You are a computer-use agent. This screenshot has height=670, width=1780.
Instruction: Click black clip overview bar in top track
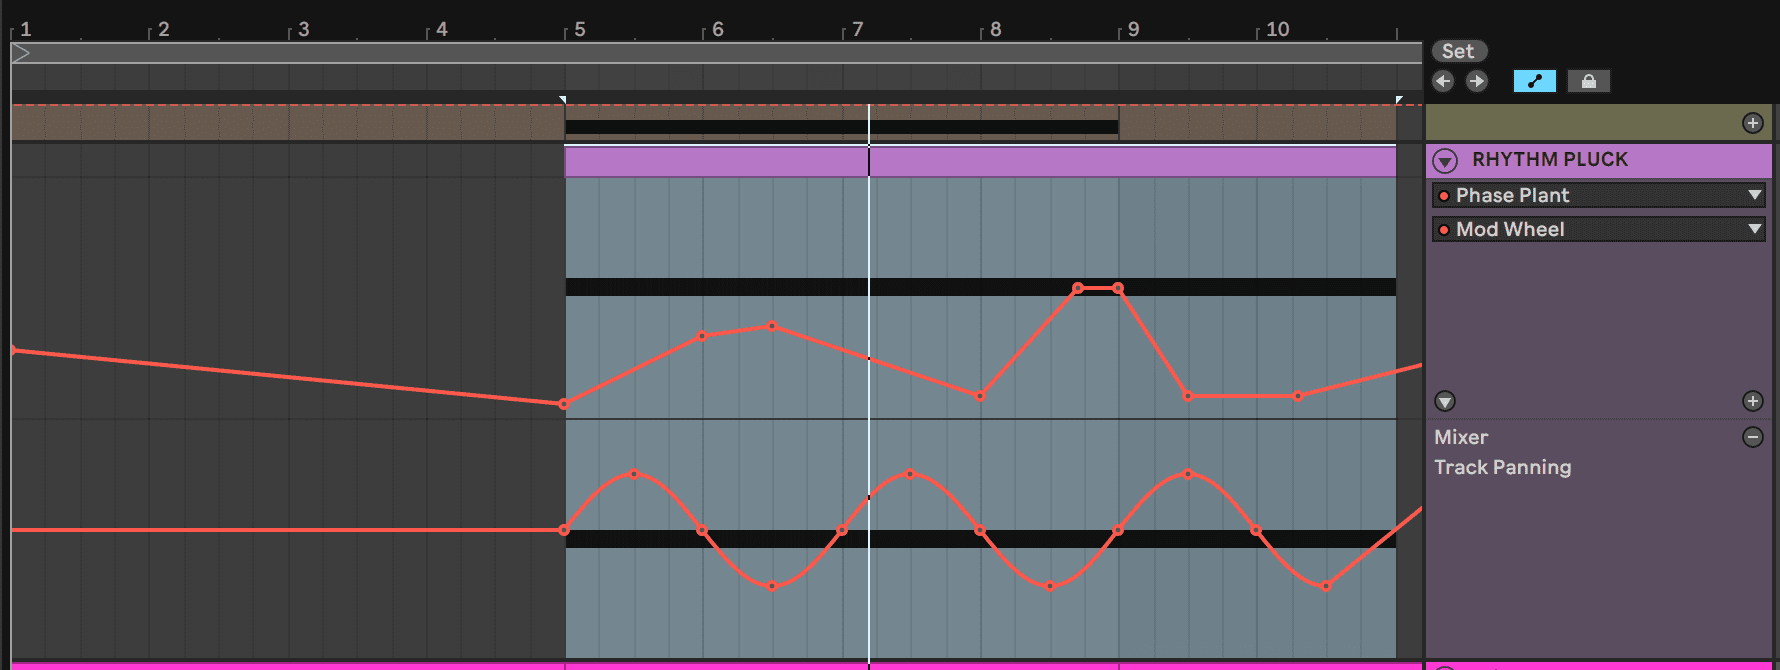tap(842, 127)
